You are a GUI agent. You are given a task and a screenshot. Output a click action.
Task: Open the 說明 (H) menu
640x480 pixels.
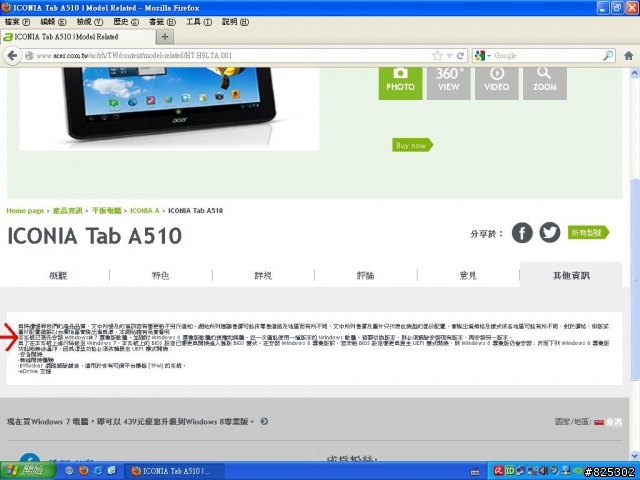point(235,22)
